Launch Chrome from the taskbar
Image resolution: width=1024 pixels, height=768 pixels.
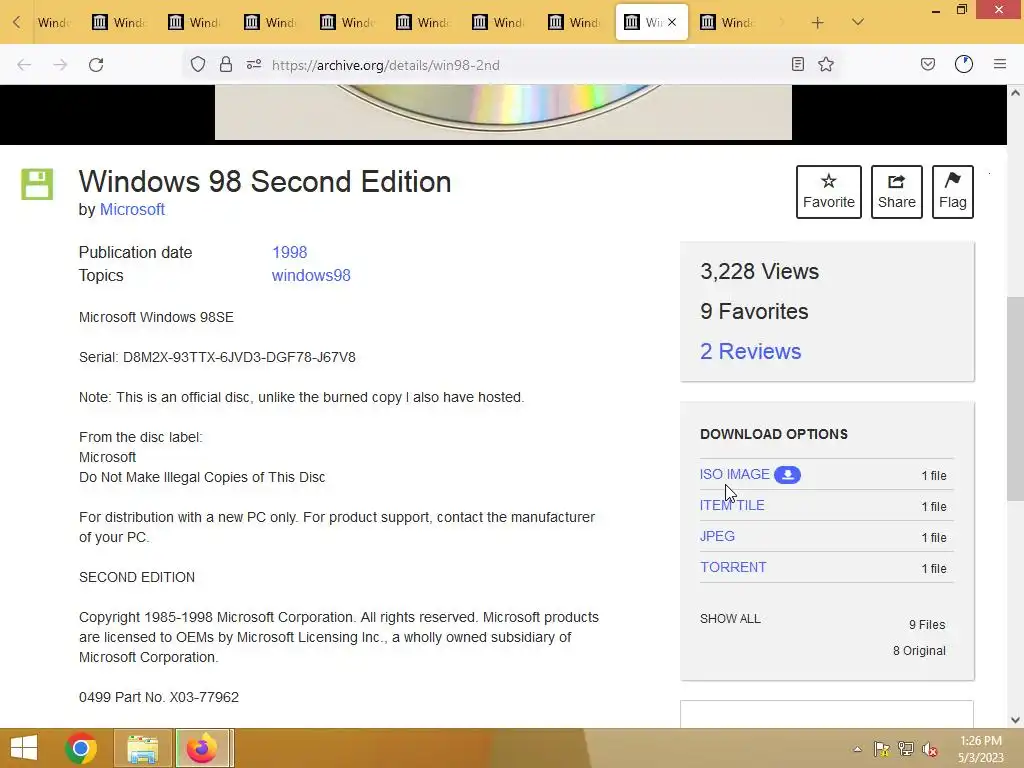[81, 748]
